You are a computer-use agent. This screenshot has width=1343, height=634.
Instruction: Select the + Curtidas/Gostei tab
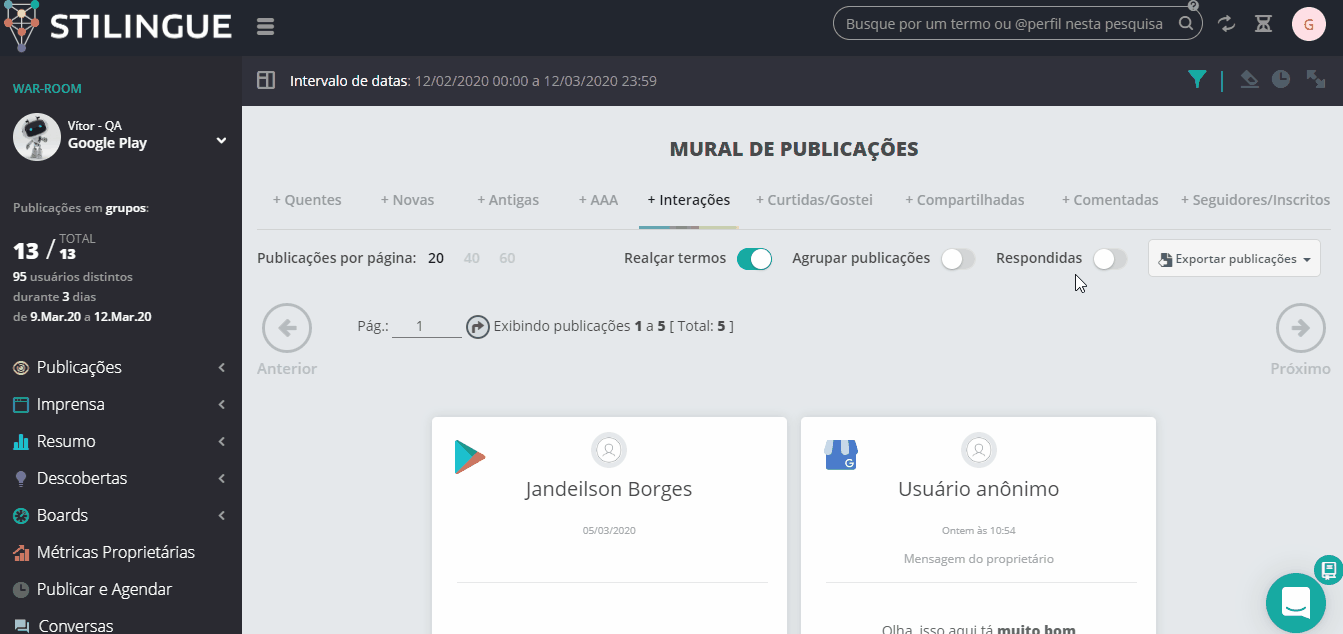pos(814,200)
